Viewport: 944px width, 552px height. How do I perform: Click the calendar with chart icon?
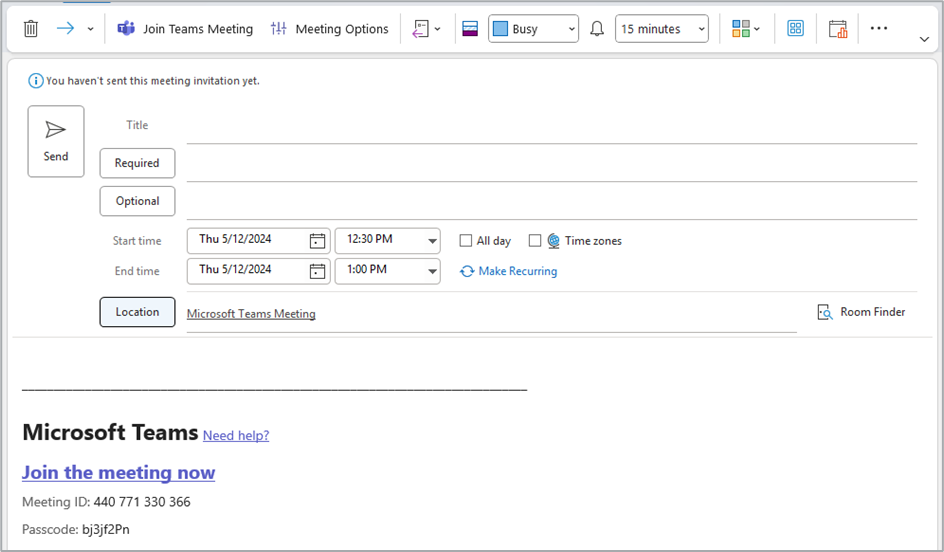837,28
